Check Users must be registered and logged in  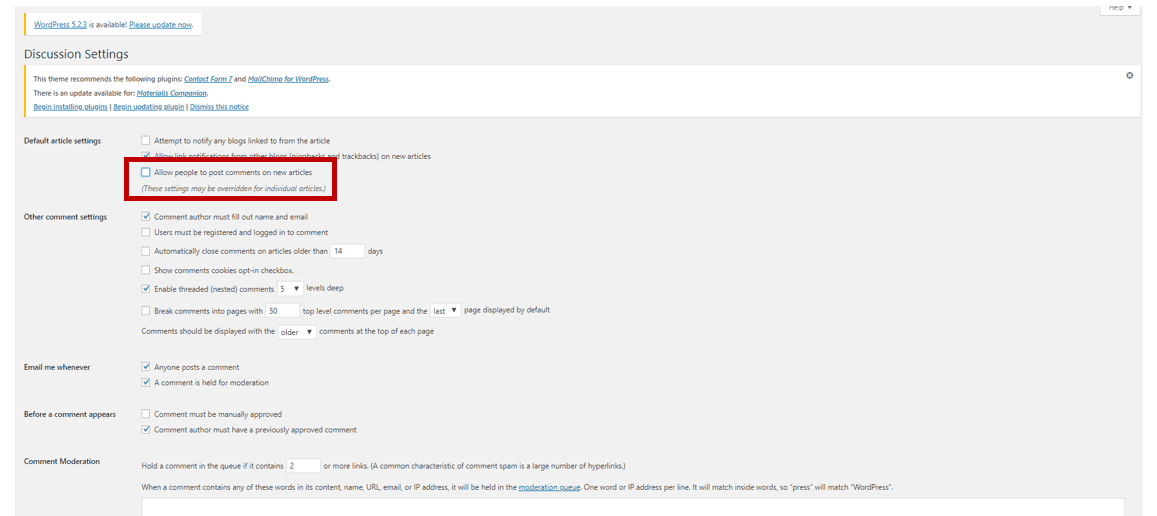point(146,232)
